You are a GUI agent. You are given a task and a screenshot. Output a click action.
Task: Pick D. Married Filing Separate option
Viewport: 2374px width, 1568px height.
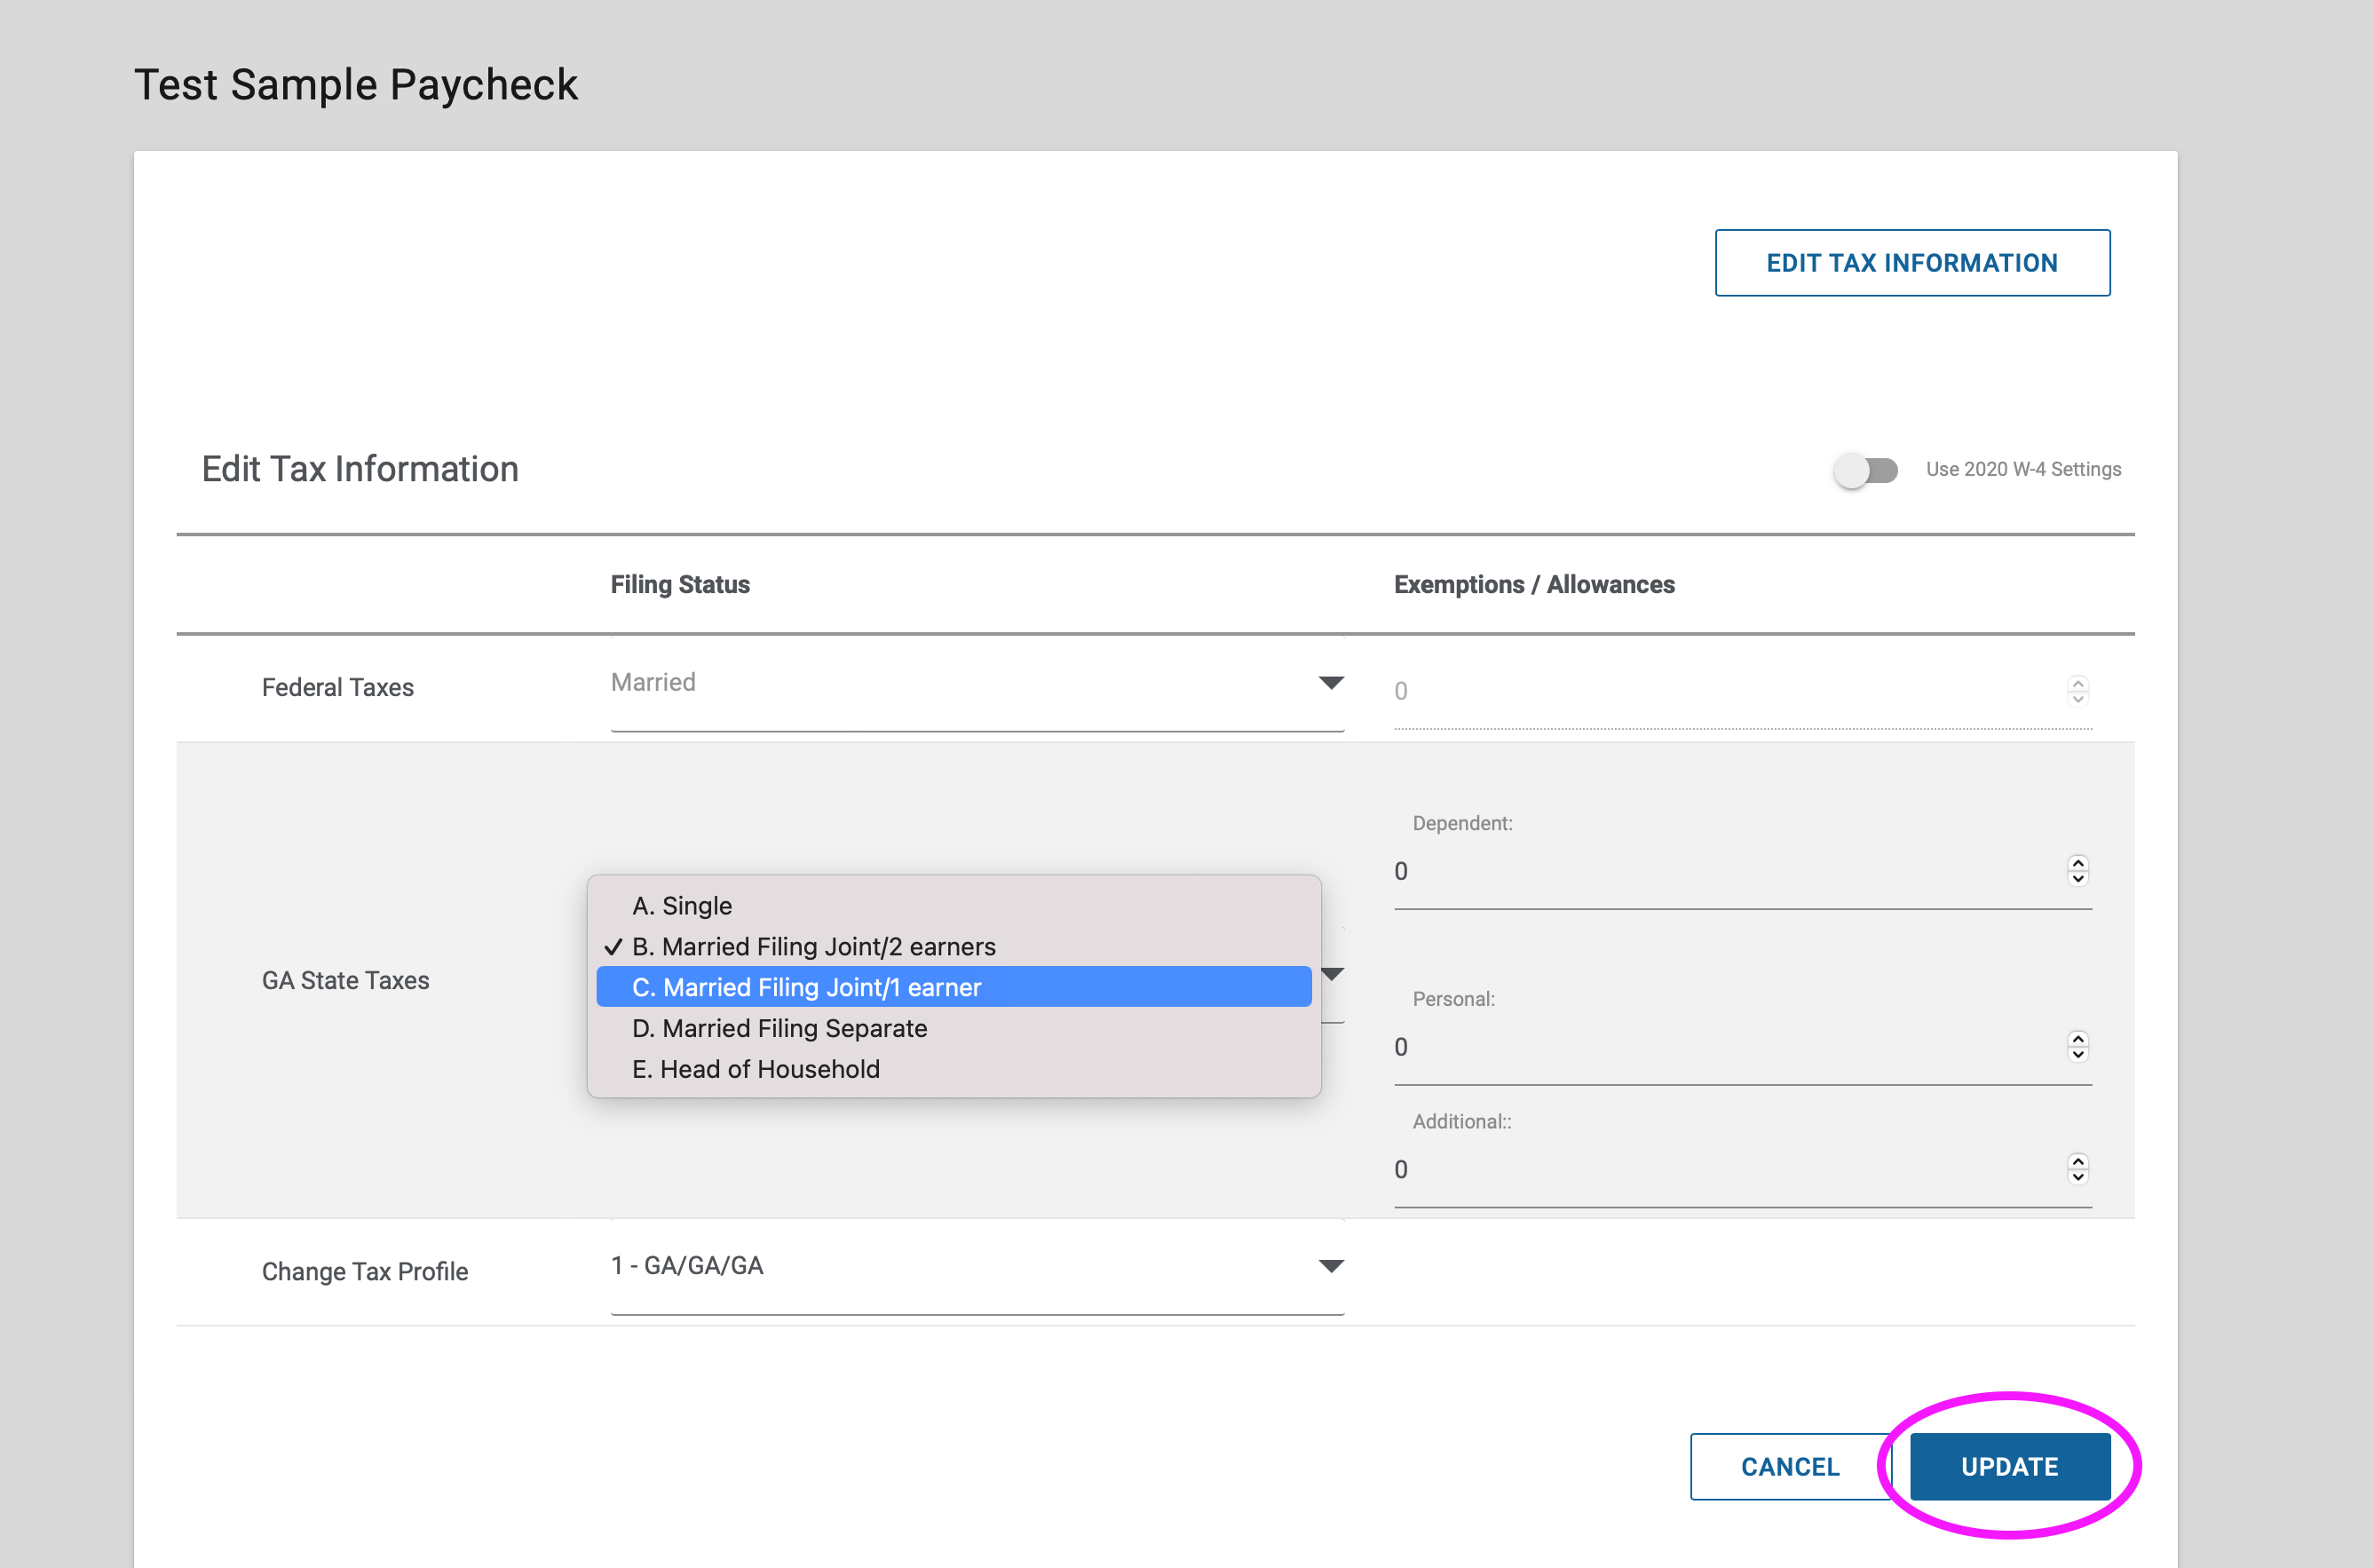[954, 1028]
